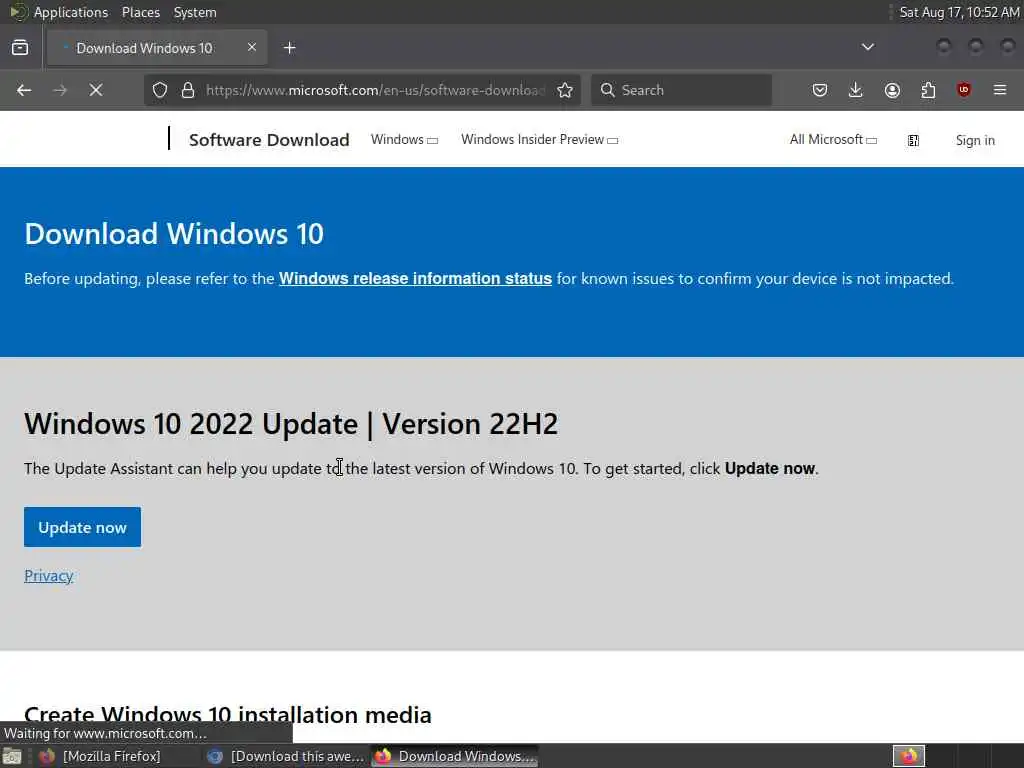Expand the Windows dropdown menu
This screenshot has width=1024, height=768.
tap(404, 140)
